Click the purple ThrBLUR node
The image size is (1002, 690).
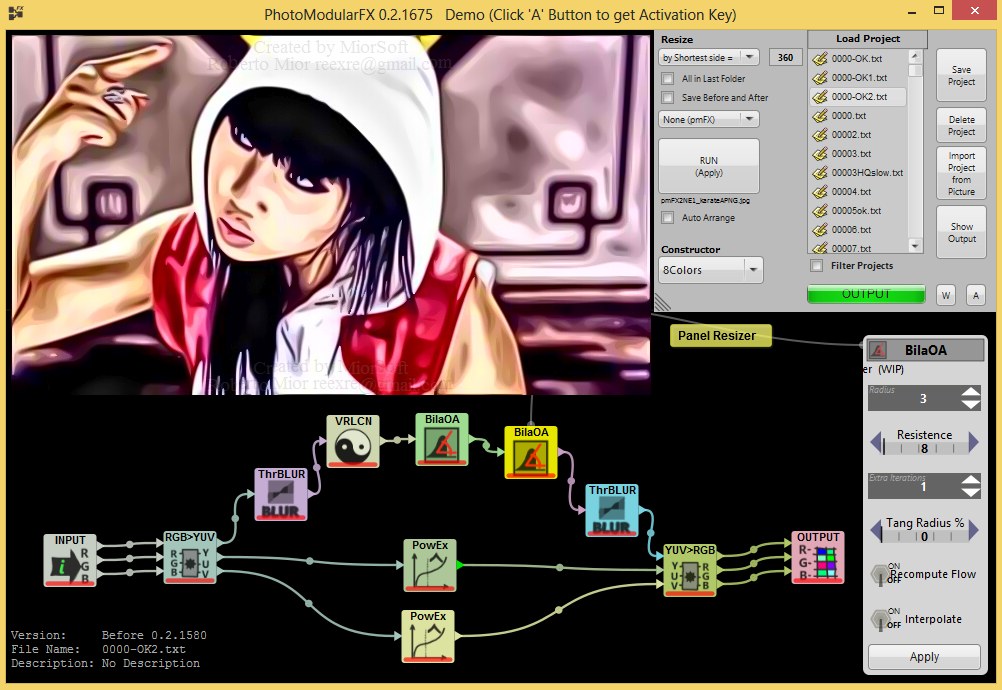click(x=282, y=494)
